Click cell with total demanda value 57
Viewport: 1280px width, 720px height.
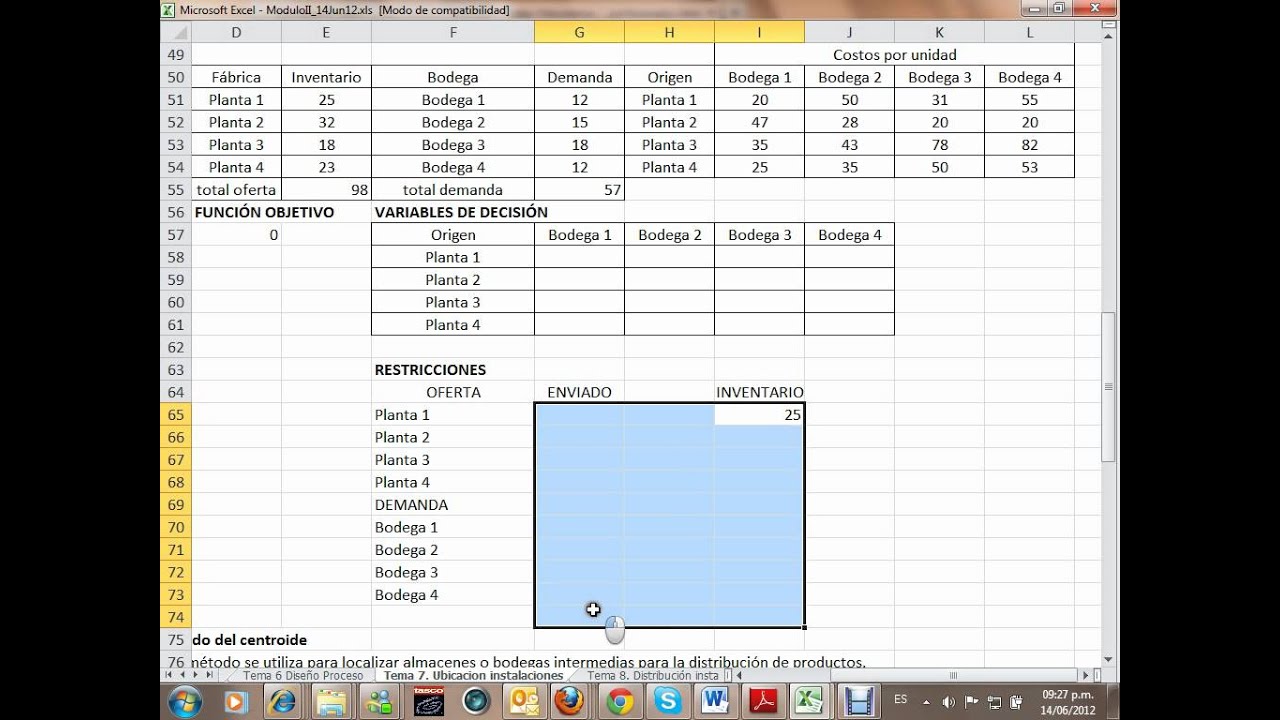click(x=579, y=190)
